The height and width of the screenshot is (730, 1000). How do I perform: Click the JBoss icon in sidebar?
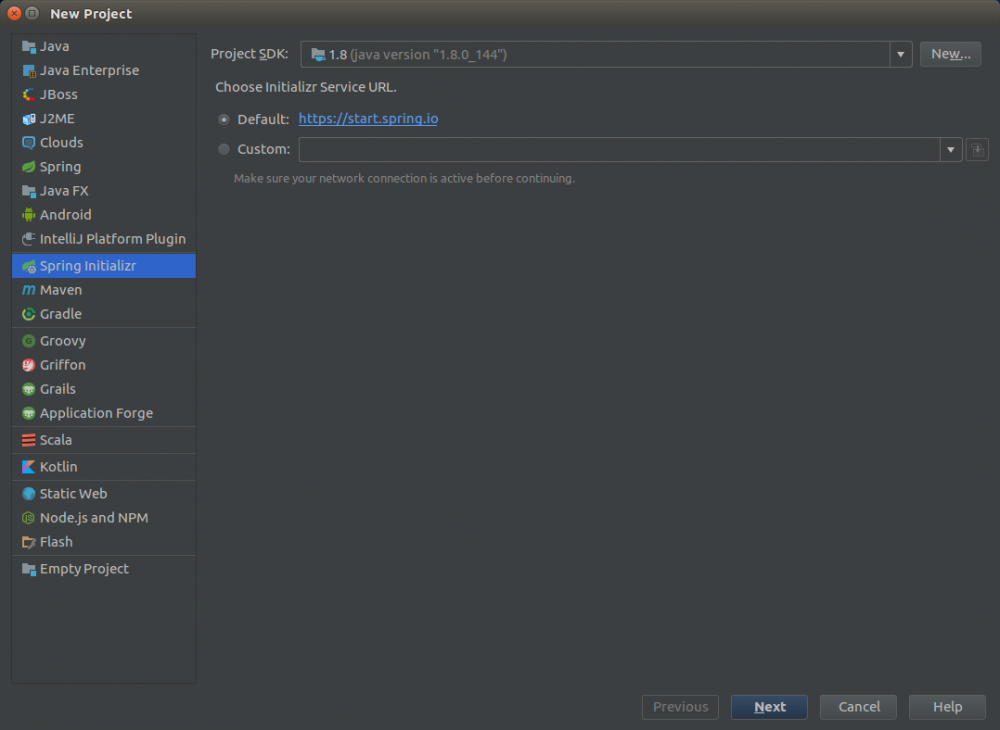click(29, 95)
